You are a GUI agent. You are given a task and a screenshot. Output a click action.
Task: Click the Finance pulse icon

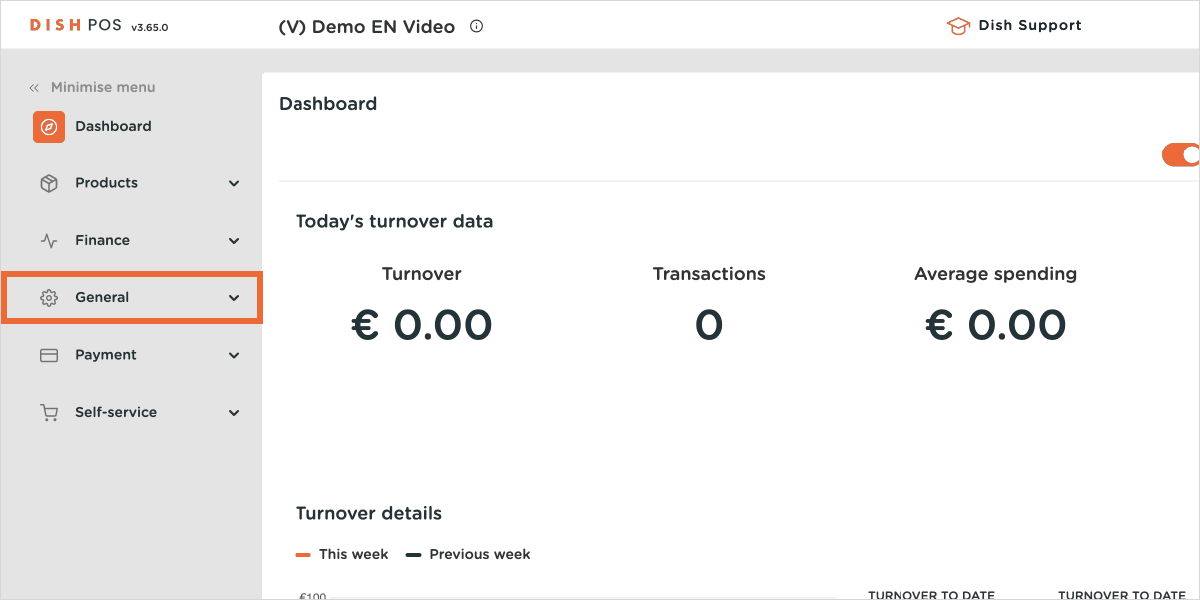[49, 241]
